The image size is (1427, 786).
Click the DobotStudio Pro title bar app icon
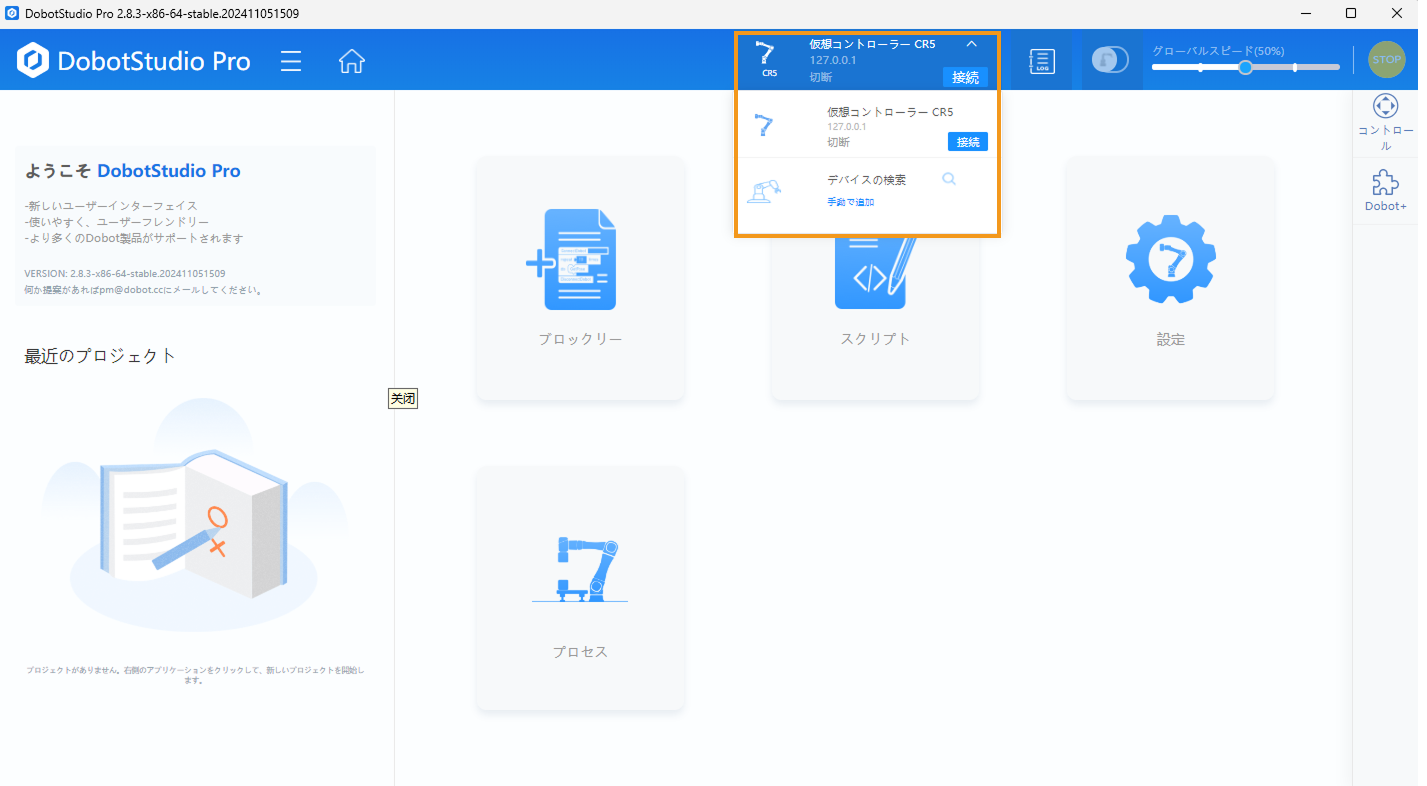12,14
